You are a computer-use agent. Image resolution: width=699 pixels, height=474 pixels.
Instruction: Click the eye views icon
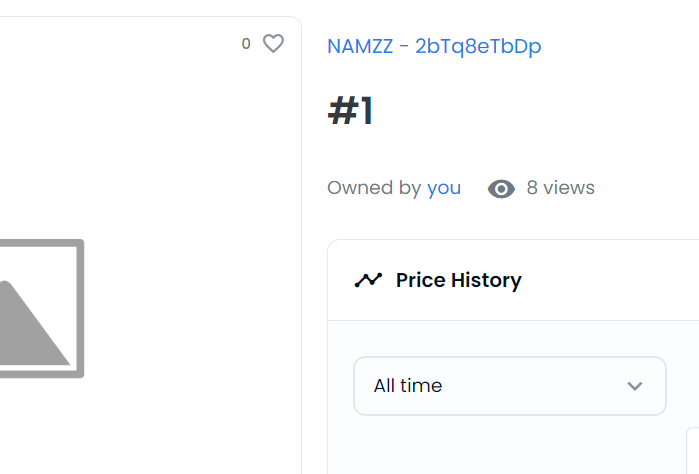click(x=501, y=188)
